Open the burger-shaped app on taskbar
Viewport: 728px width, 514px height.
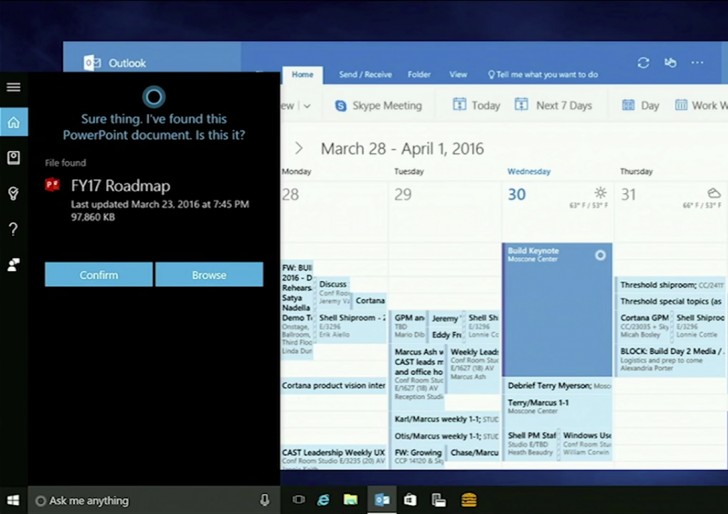[x=469, y=500]
